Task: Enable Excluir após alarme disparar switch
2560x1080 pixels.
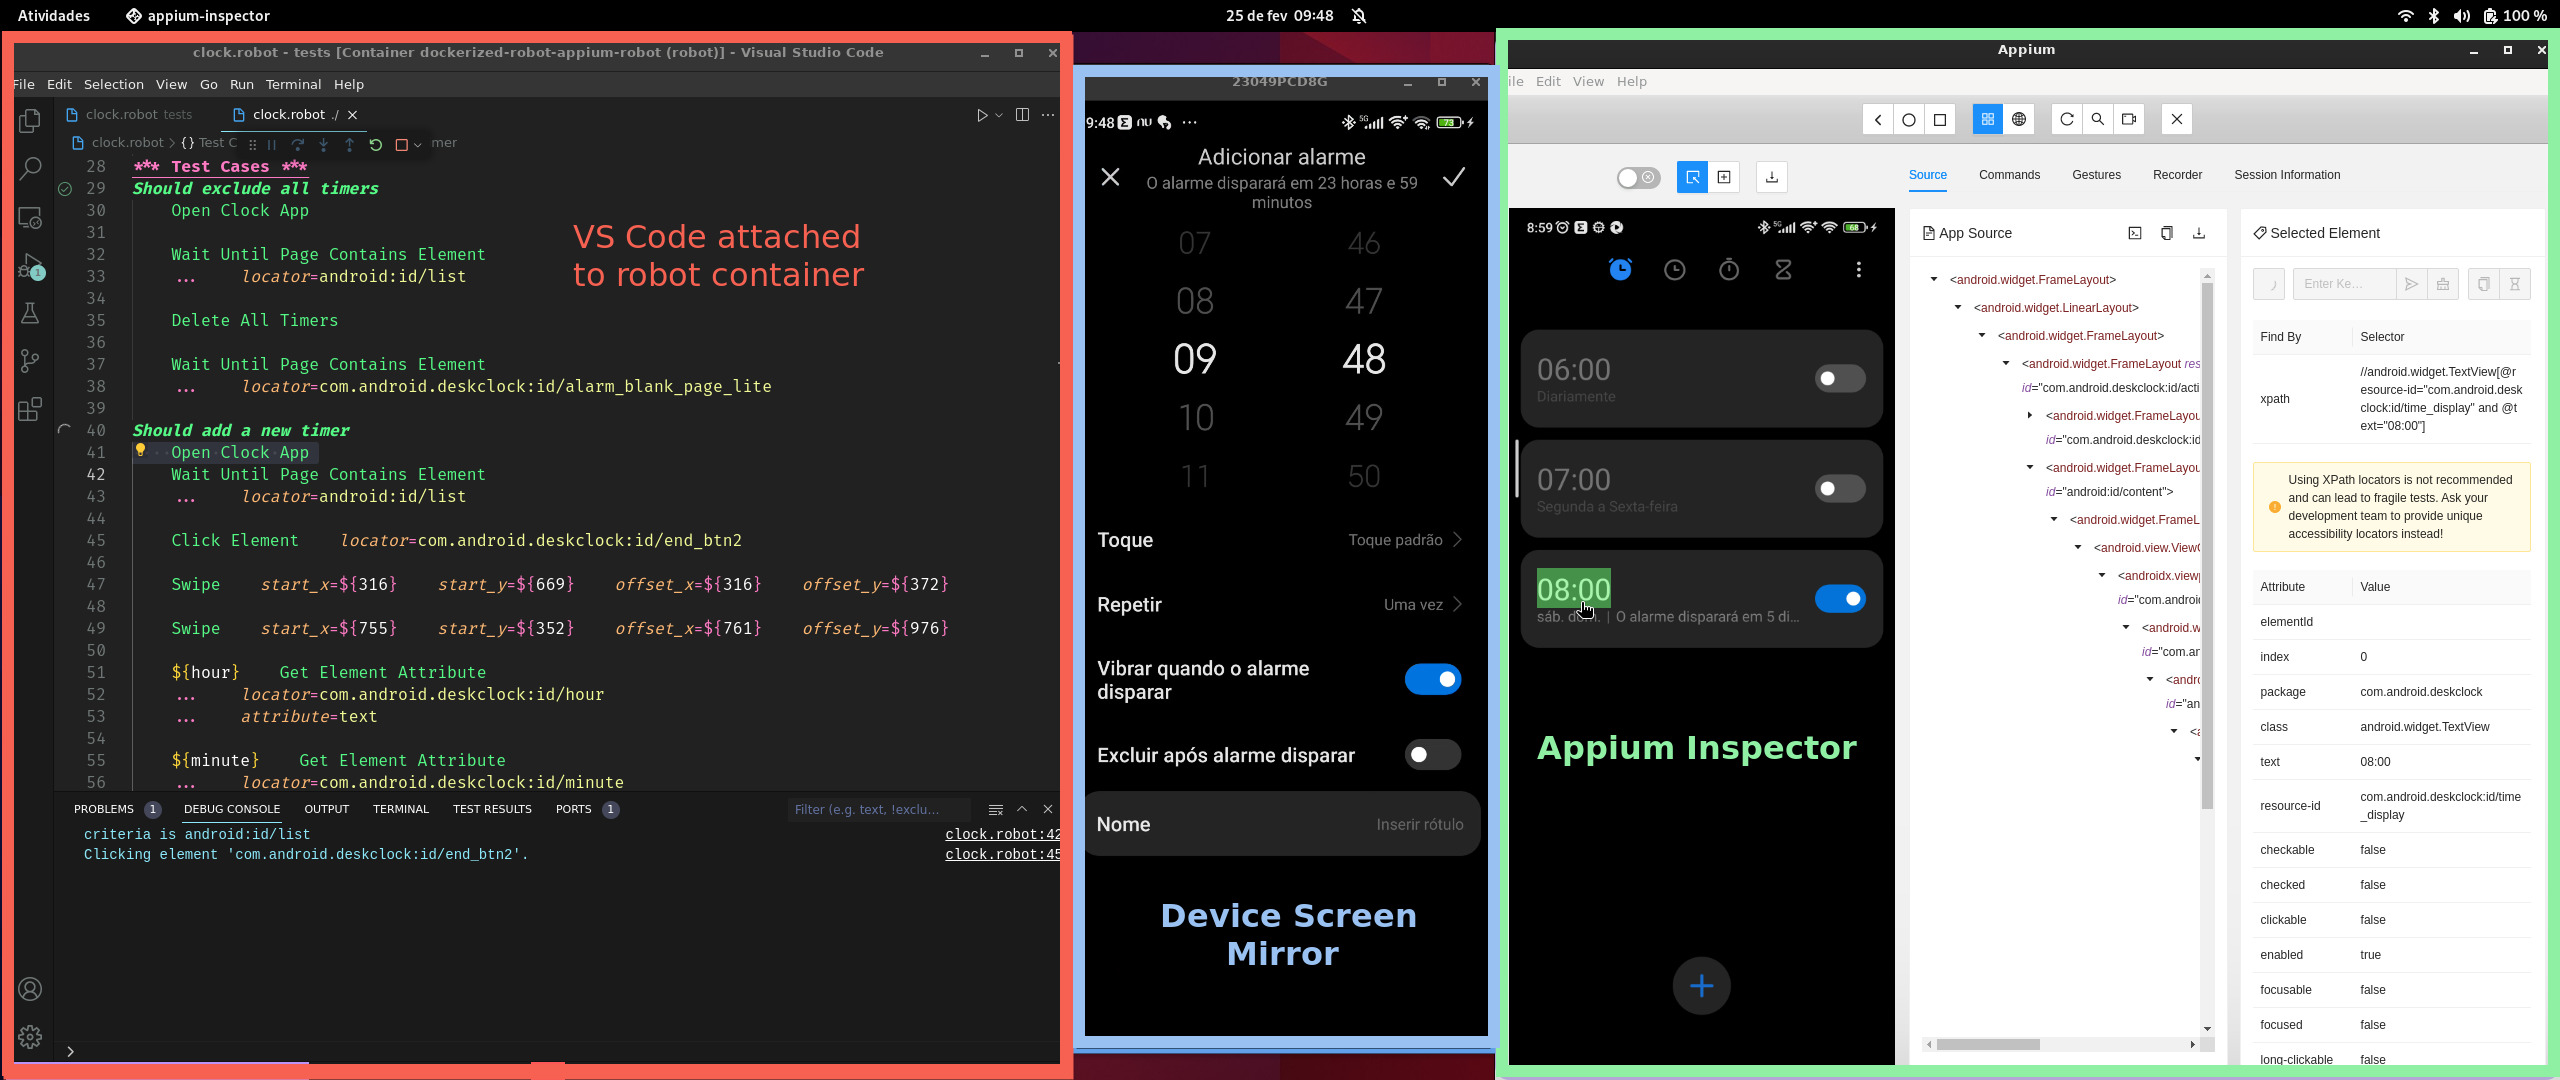Action: point(1432,755)
